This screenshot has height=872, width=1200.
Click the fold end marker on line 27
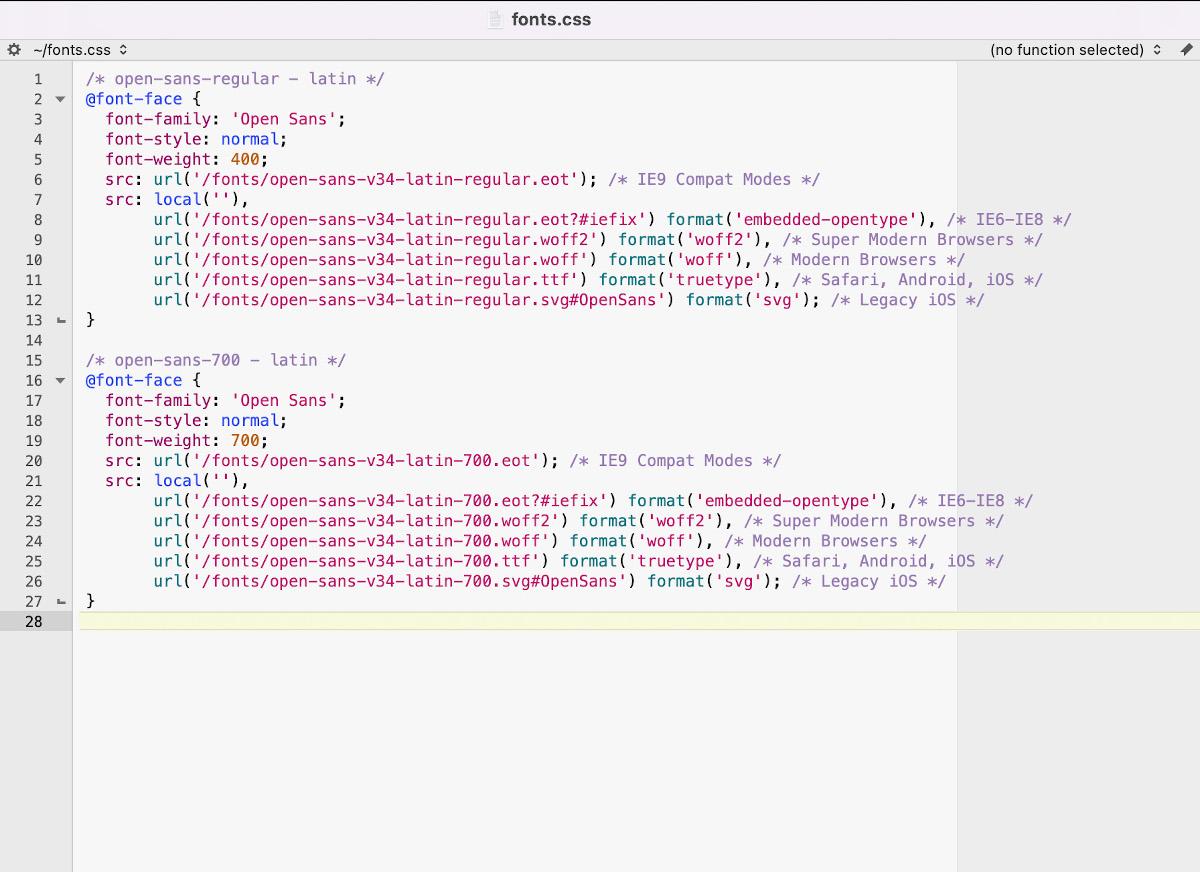click(60, 601)
